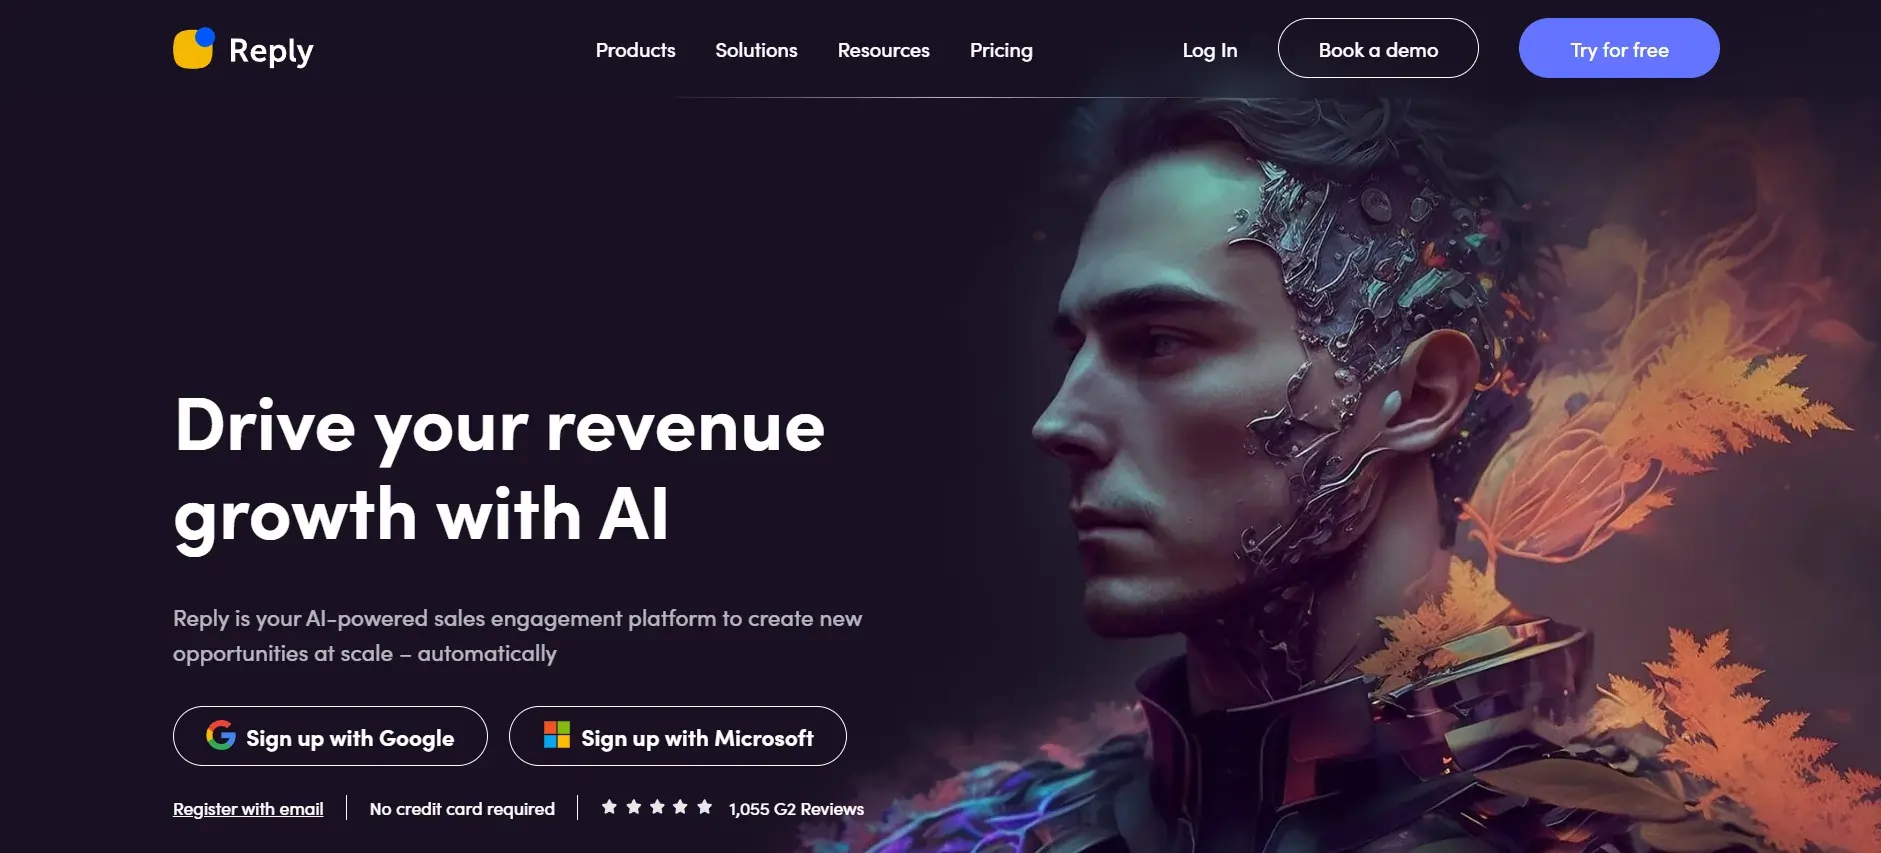
Task: Open Register with email link
Action: click(x=248, y=809)
